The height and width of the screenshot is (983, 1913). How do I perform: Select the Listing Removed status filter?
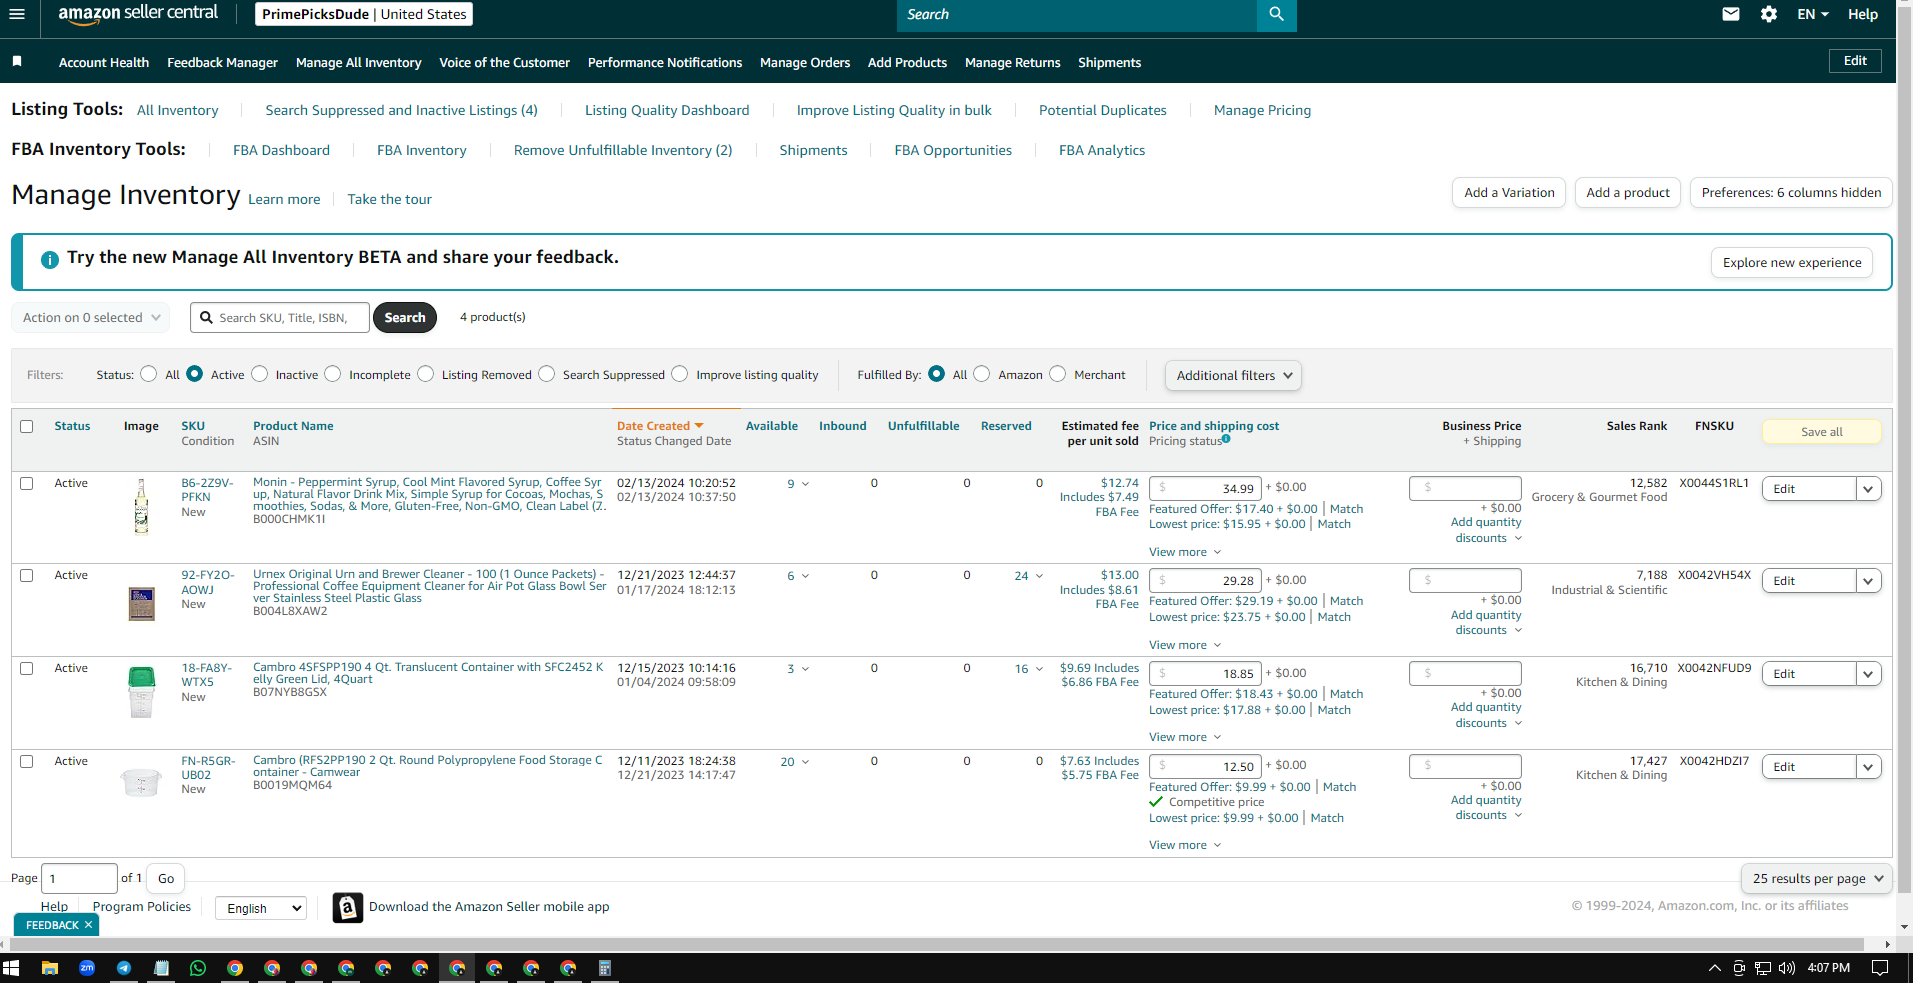426,374
